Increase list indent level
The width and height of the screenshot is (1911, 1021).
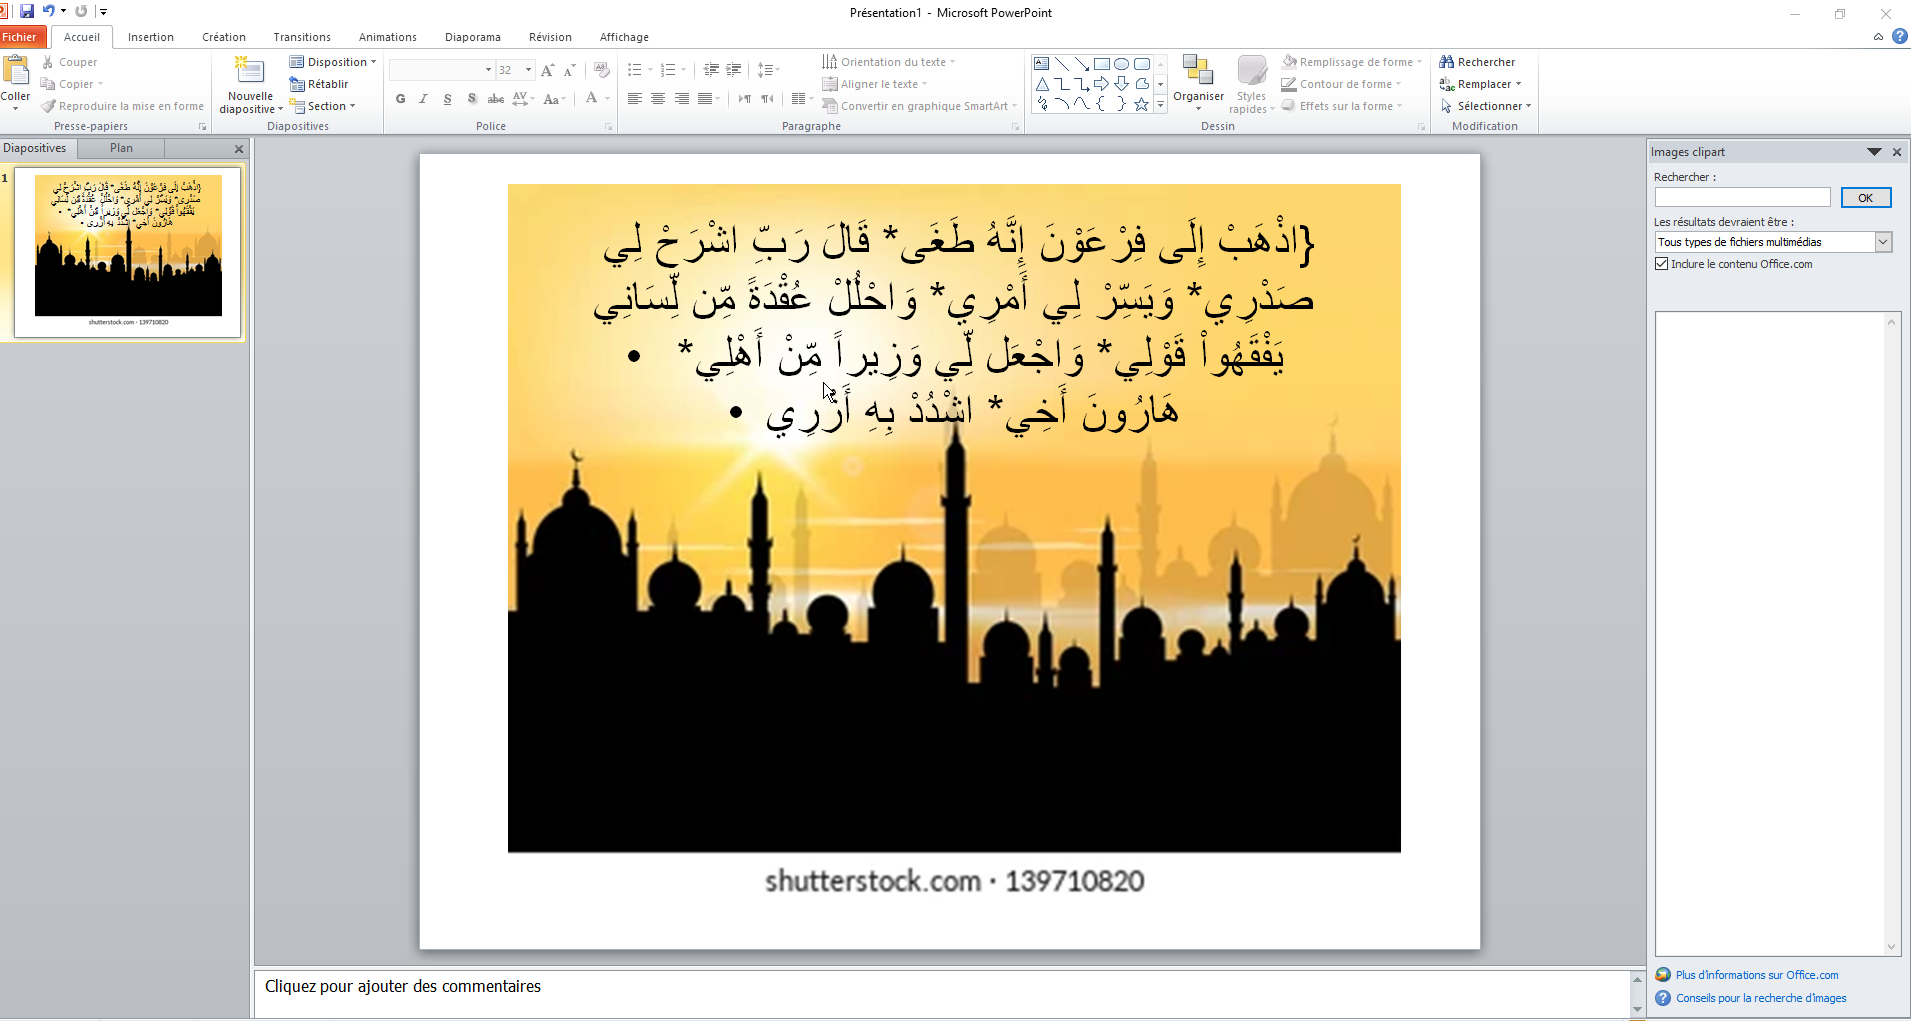[x=734, y=70]
